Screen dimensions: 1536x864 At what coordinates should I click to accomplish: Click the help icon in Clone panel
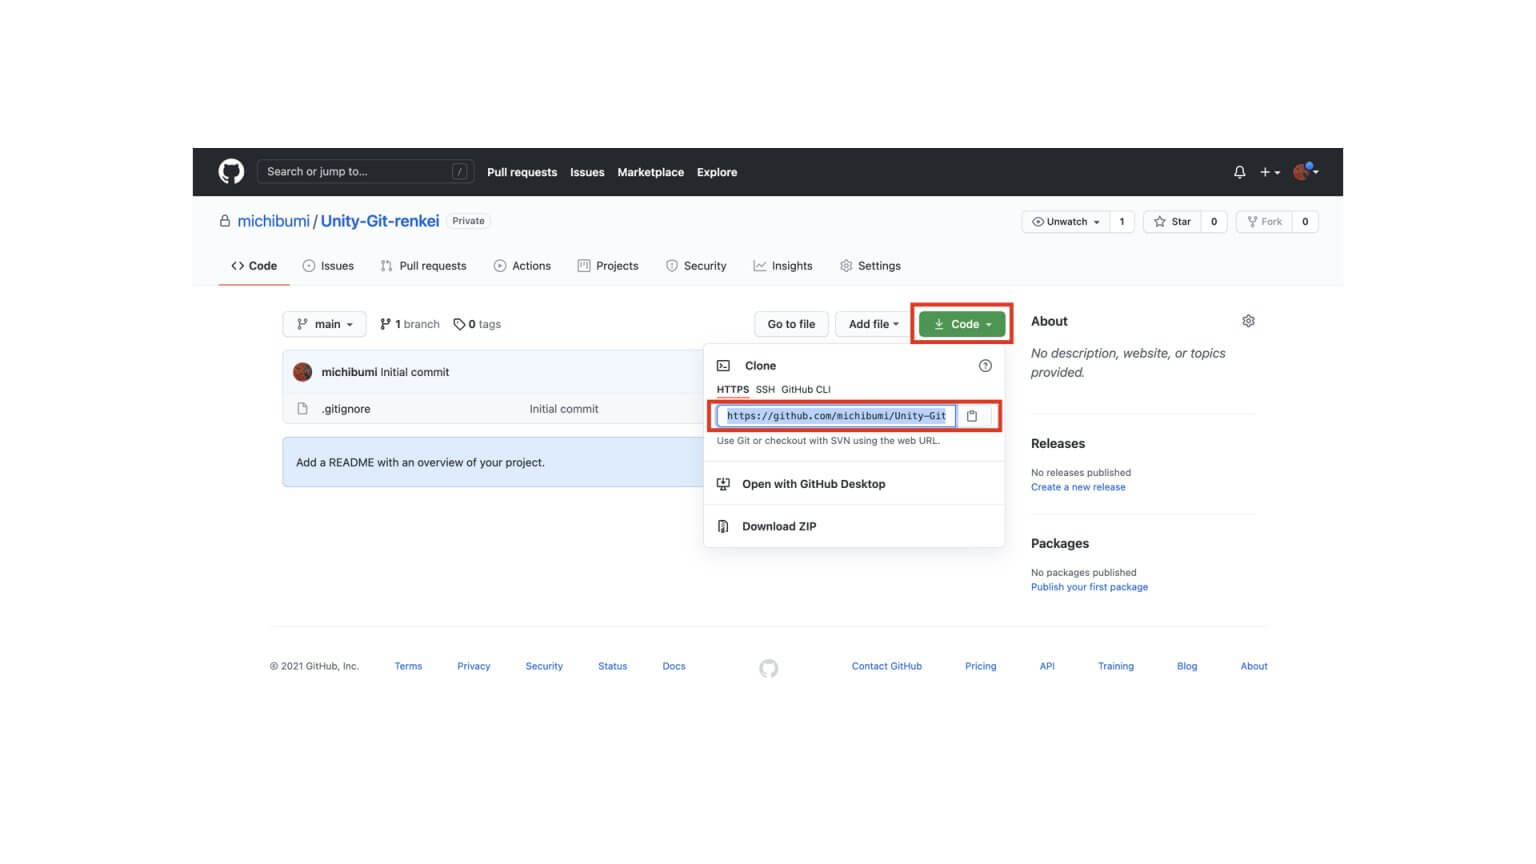point(985,366)
